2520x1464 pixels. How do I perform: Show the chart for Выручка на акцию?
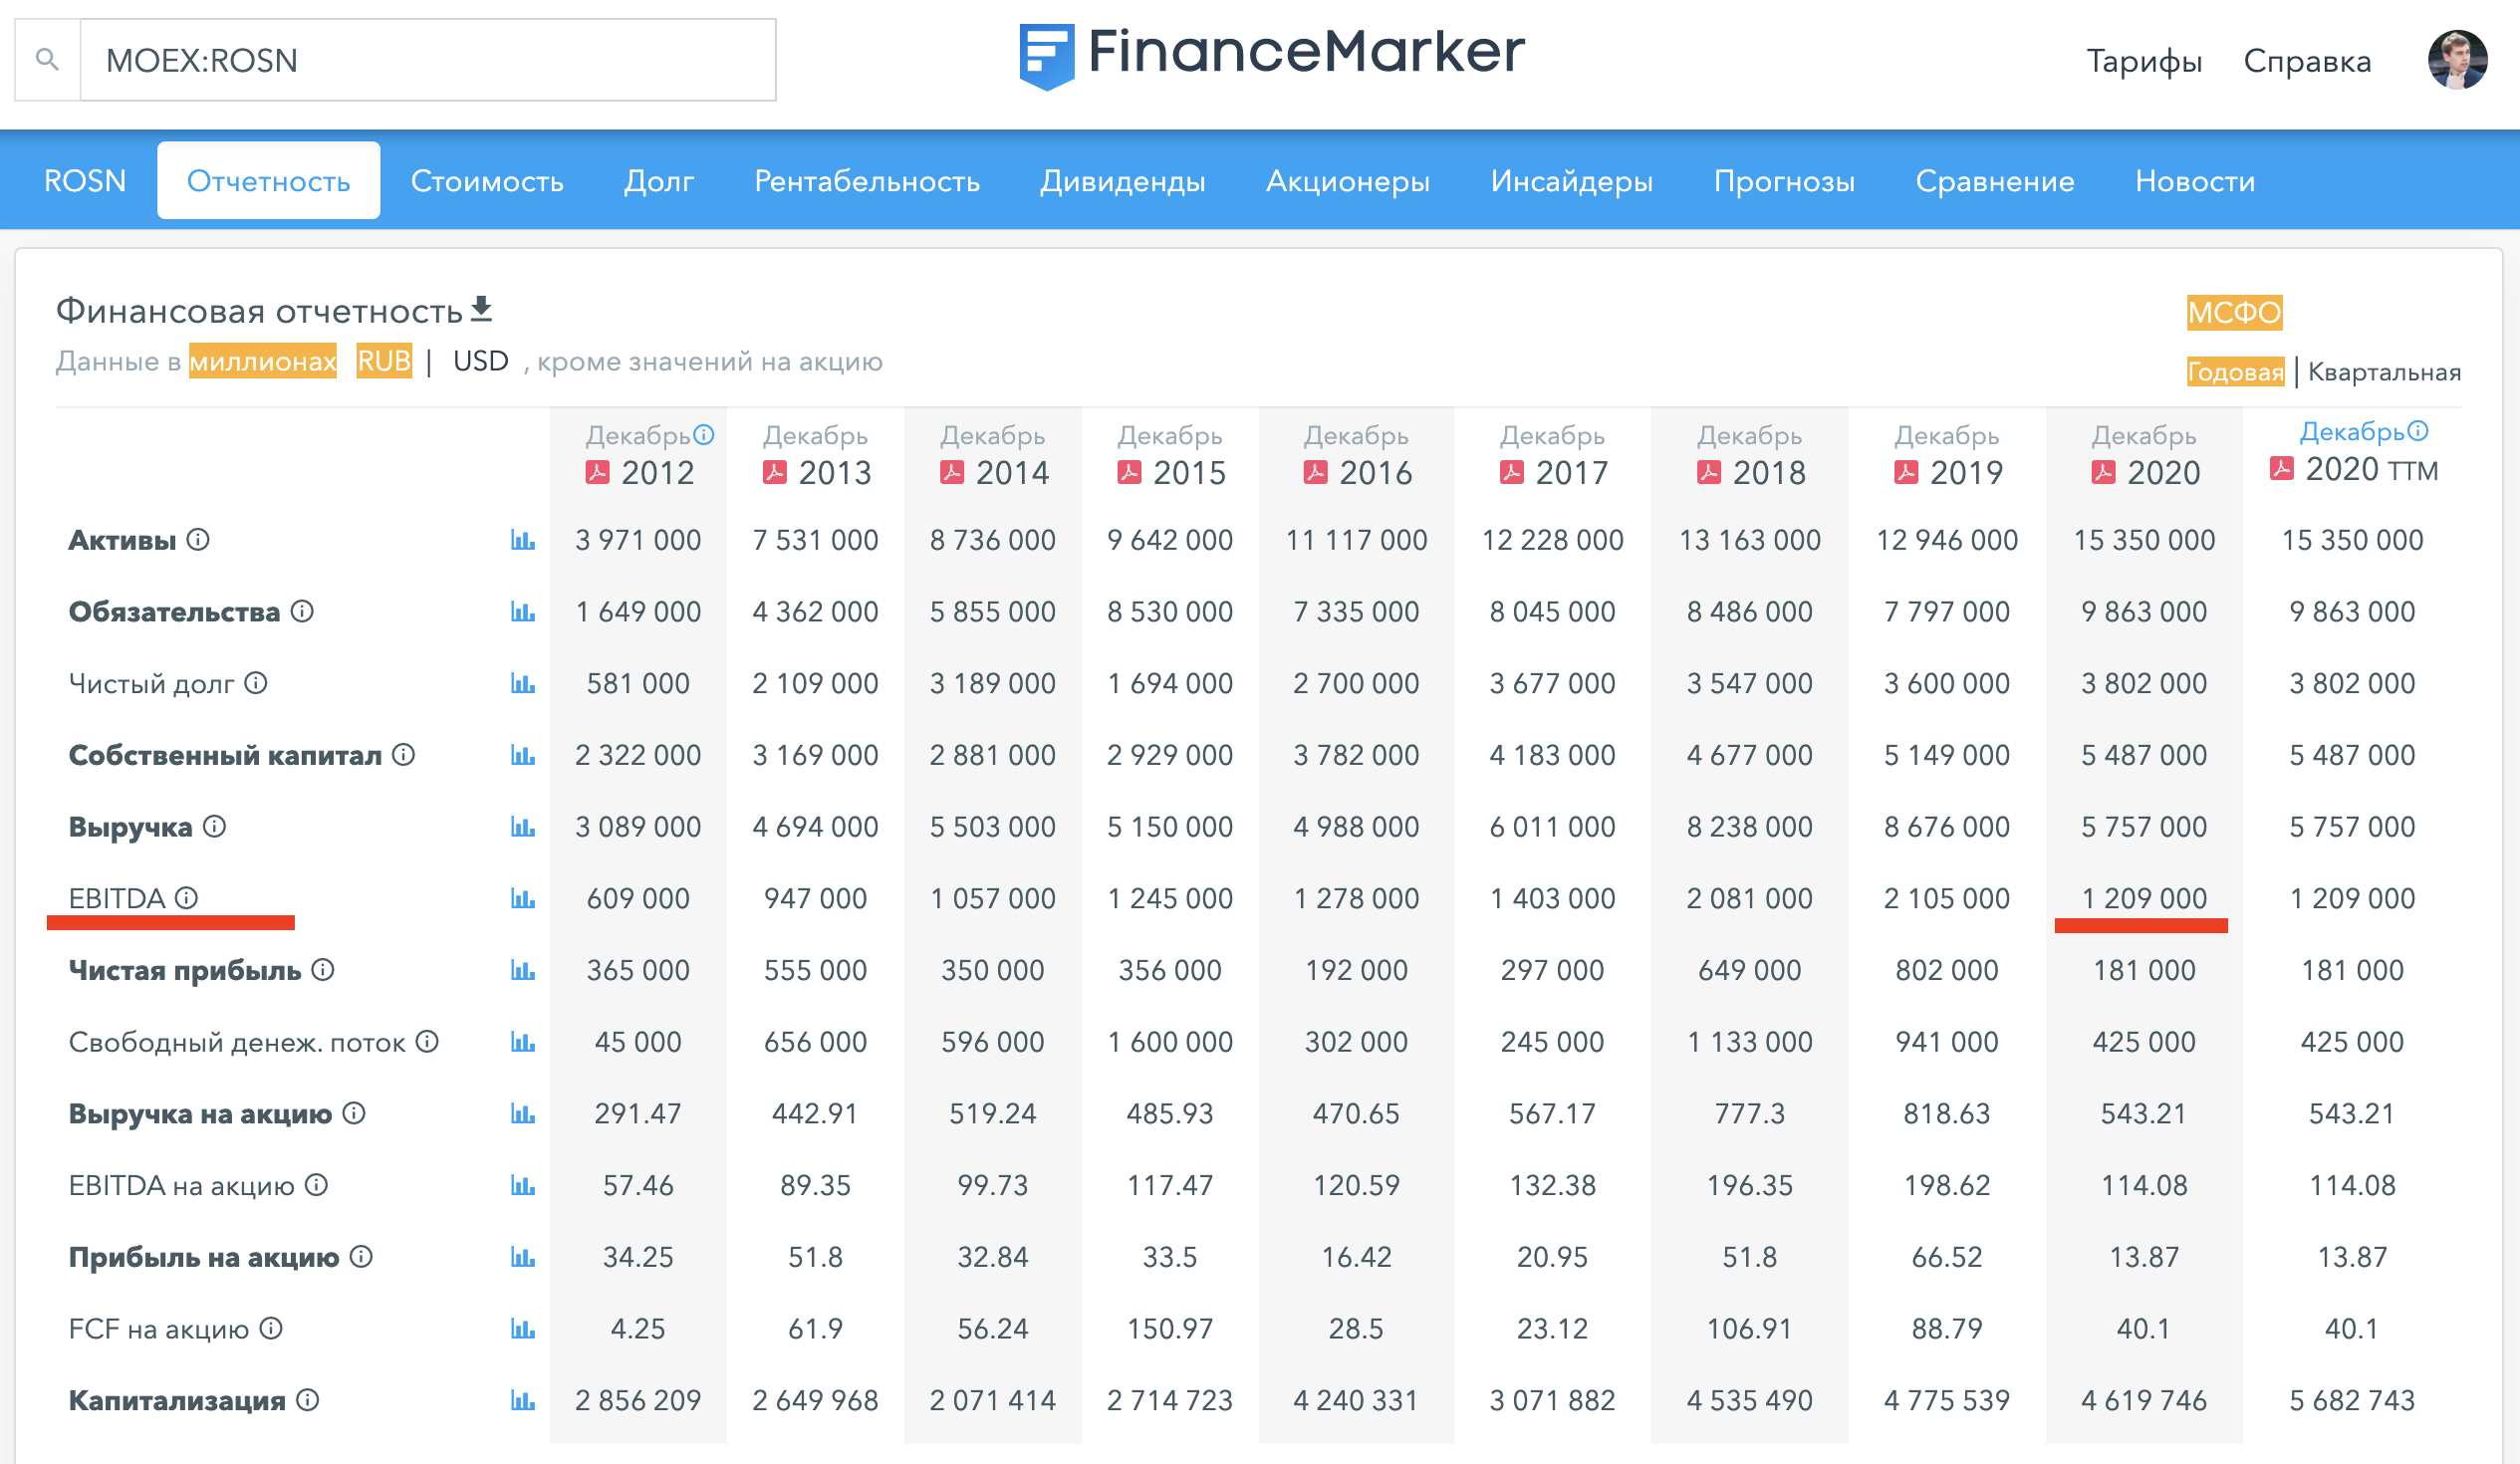(523, 1113)
